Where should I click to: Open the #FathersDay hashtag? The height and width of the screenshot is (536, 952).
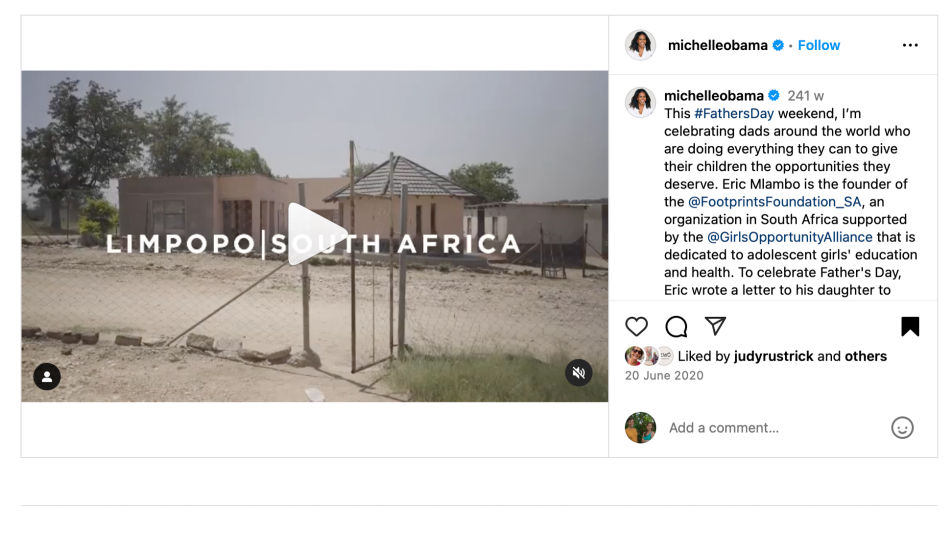734,114
